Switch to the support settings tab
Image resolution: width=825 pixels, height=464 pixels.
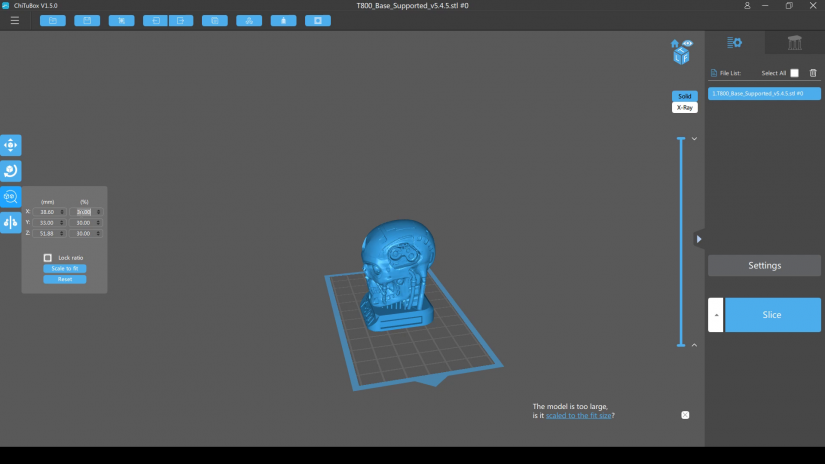(x=794, y=42)
